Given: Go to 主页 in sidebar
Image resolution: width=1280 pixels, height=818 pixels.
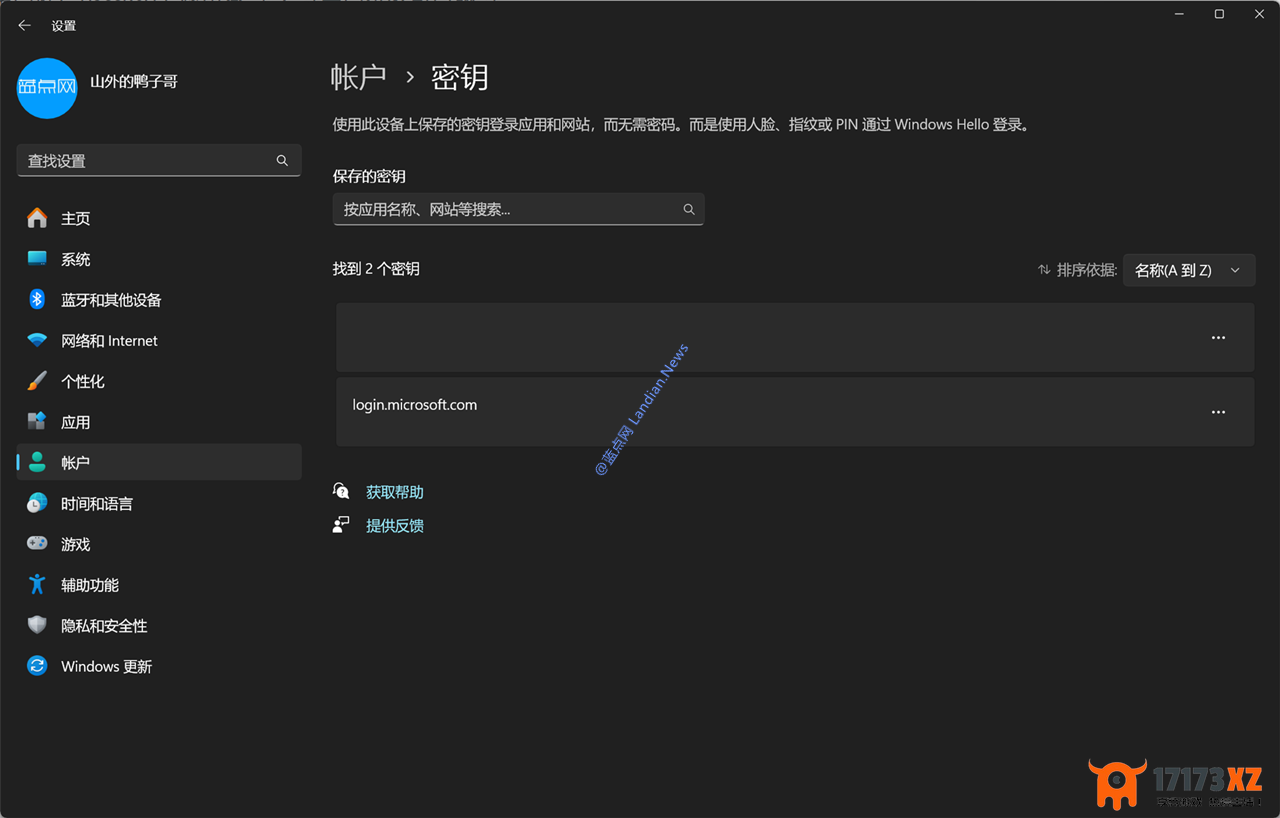Looking at the screenshot, I should pyautogui.click(x=159, y=218).
